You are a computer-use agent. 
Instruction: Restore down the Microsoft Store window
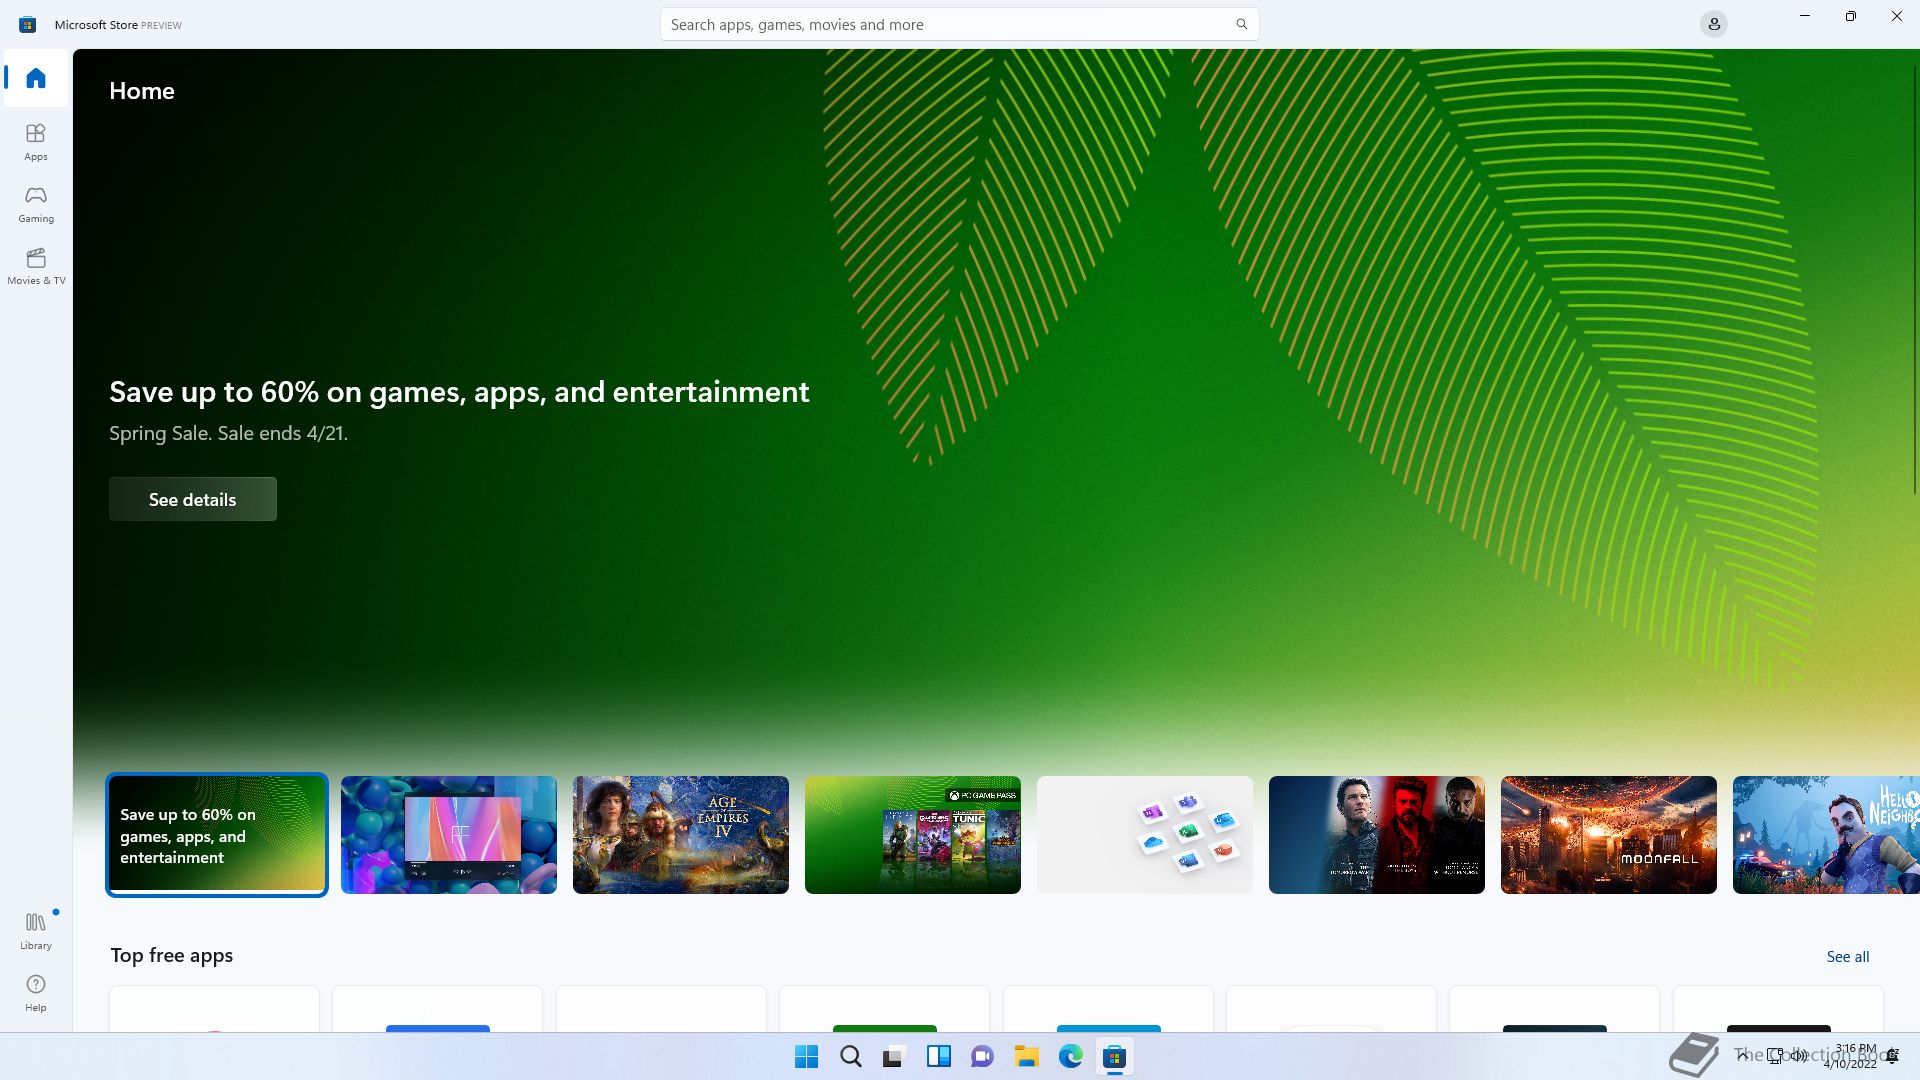[1851, 16]
